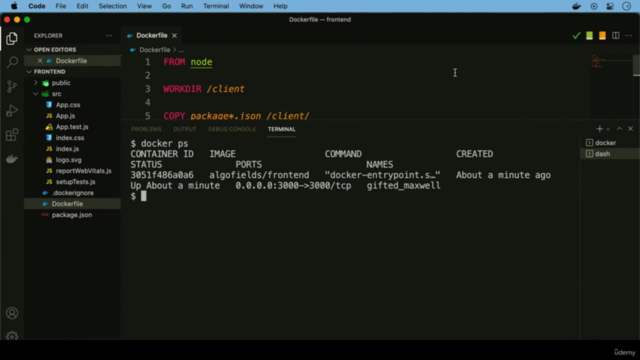Open the Code application menu
This screenshot has width=640, height=360.
[37, 6]
